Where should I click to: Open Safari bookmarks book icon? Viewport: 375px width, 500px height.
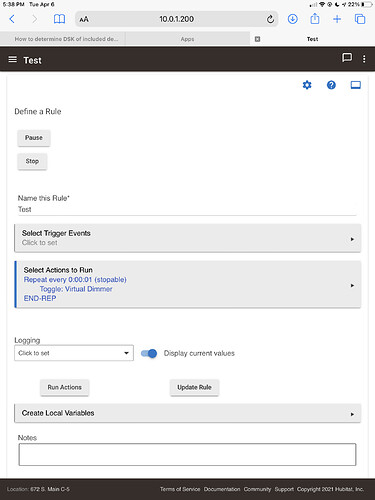tap(59, 19)
